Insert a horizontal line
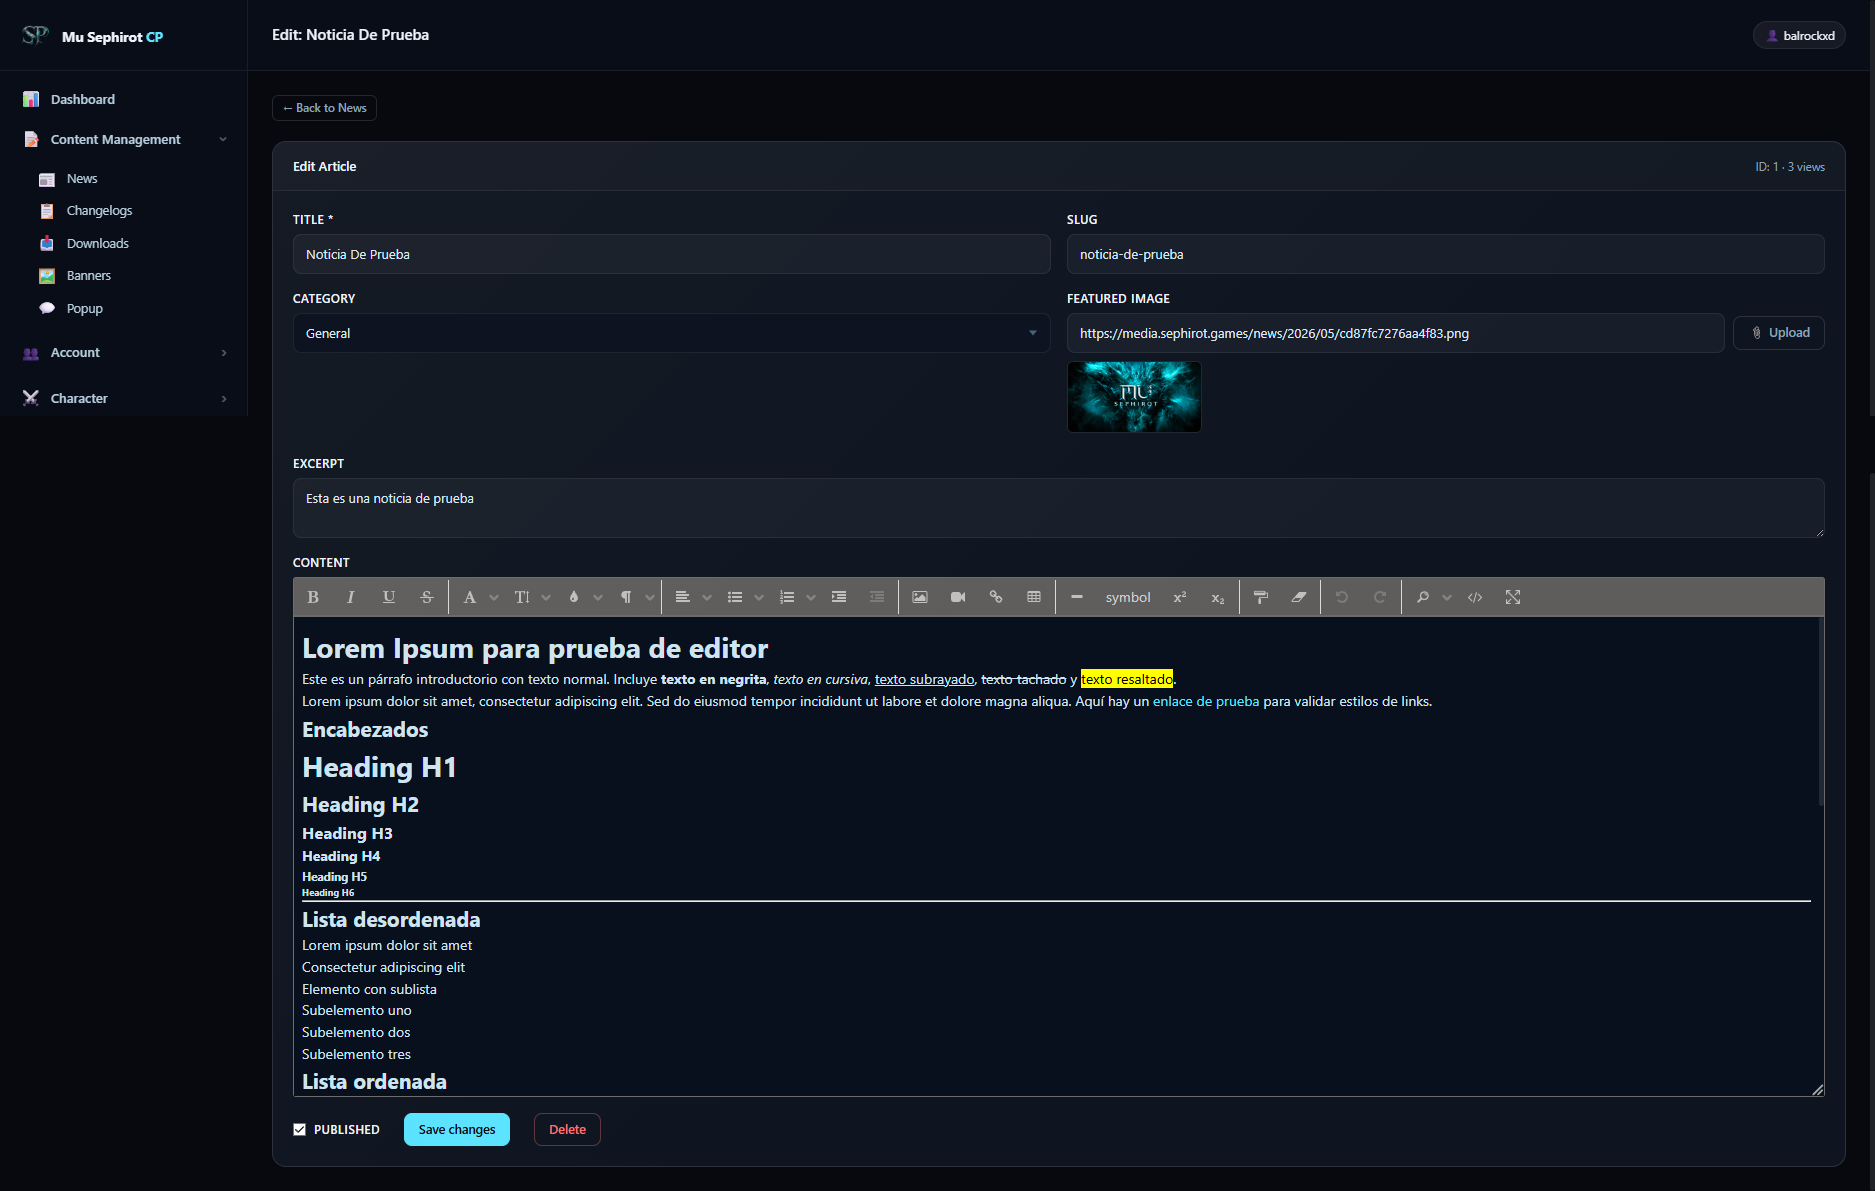 [x=1077, y=597]
